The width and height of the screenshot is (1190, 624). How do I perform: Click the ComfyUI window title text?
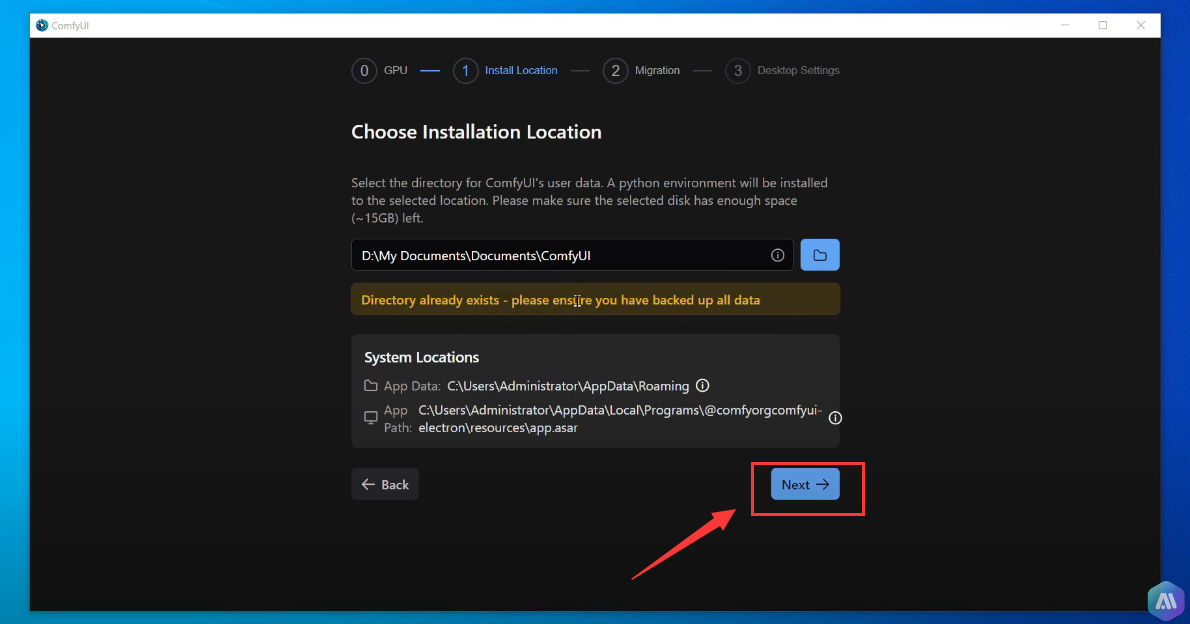tap(70, 25)
